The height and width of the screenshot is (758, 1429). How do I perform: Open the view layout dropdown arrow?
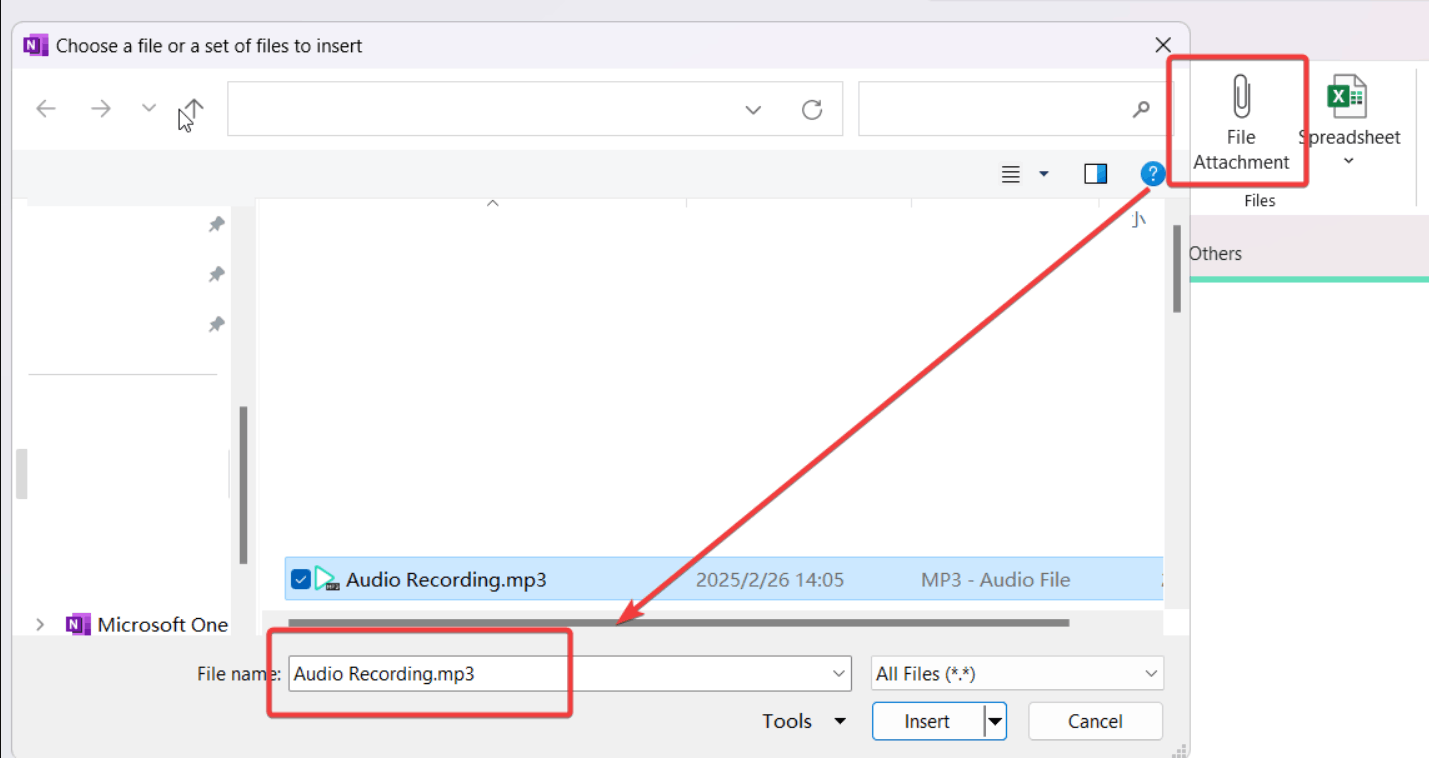(1043, 173)
